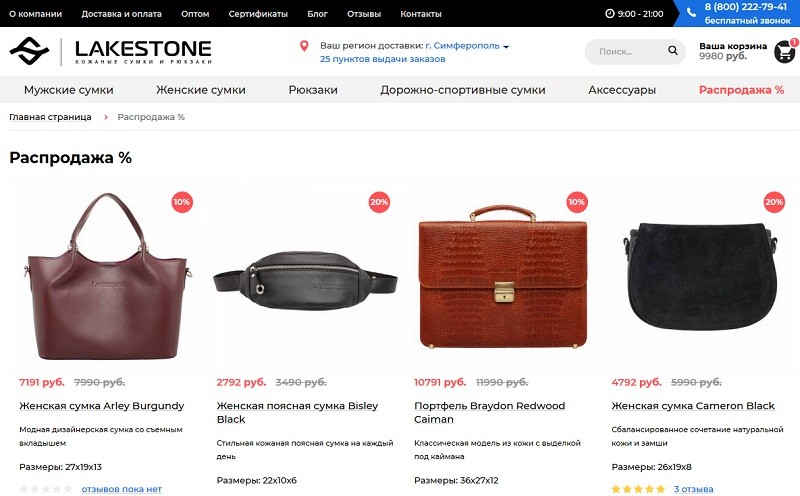Click the phone icon in header
Viewport: 800px width, 496px height.
click(x=691, y=8)
